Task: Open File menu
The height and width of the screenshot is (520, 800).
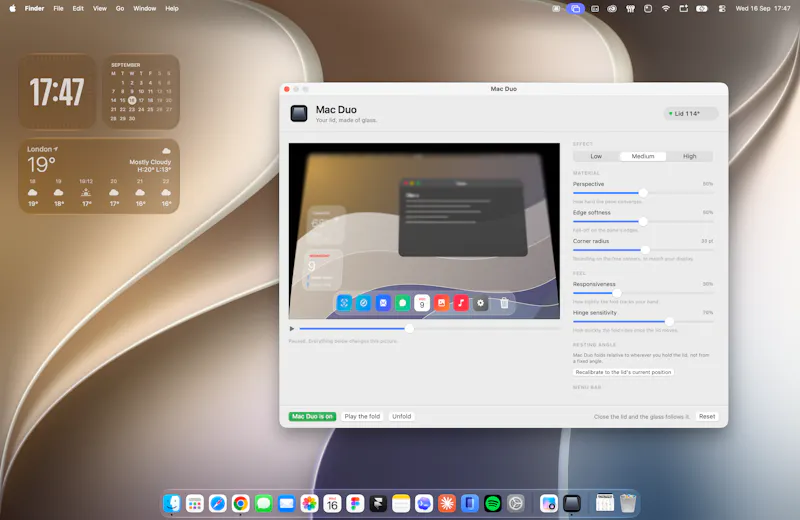Action: [59, 8]
